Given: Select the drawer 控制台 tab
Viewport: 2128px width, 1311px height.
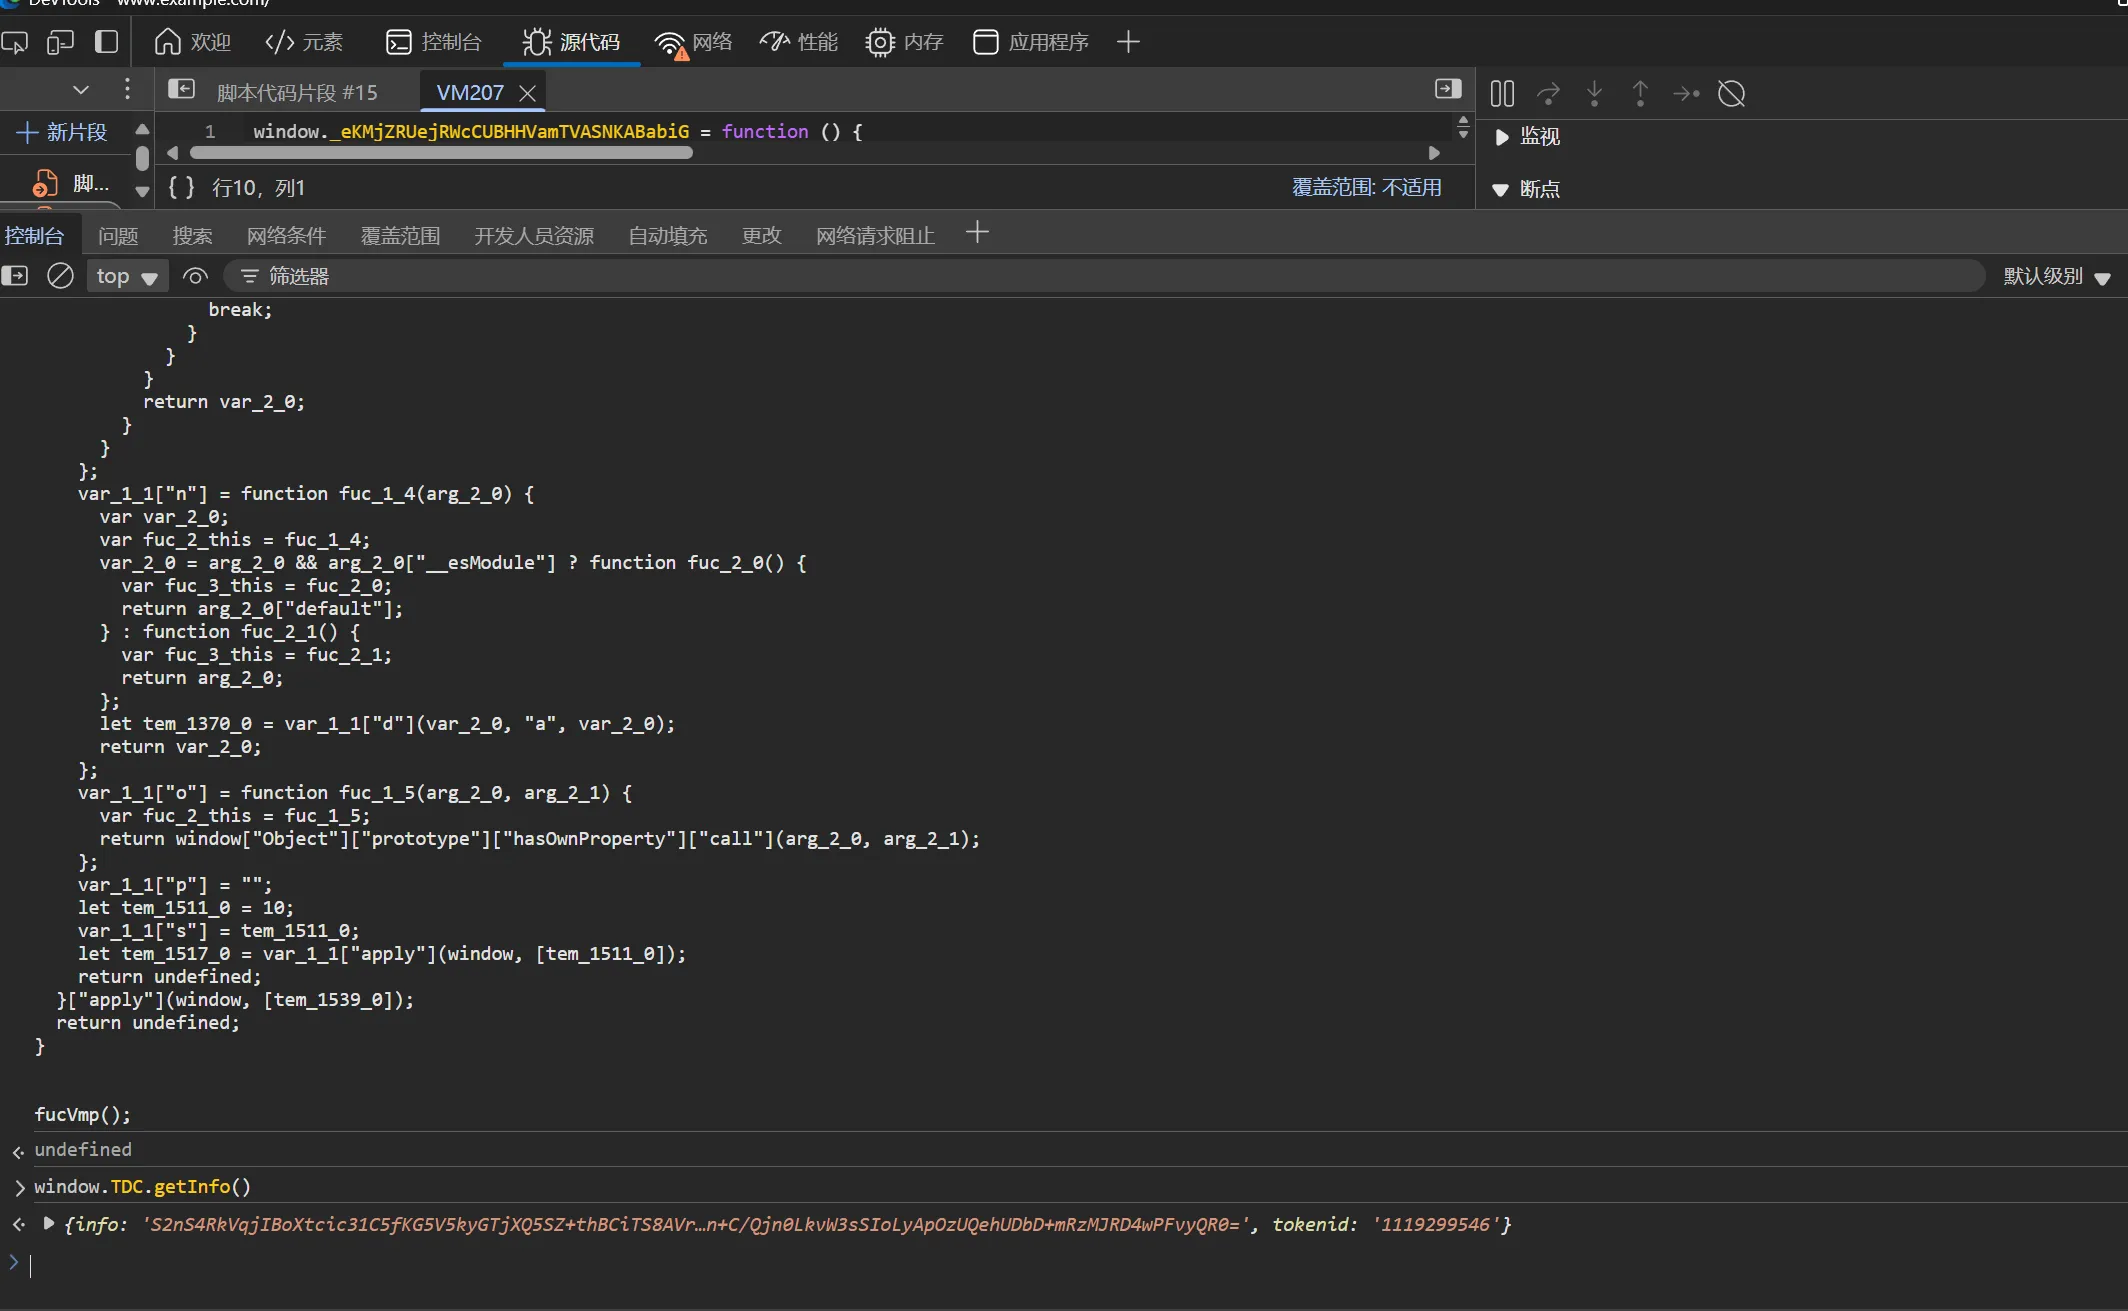Looking at the screenshot, I should [x=34, y=236].
